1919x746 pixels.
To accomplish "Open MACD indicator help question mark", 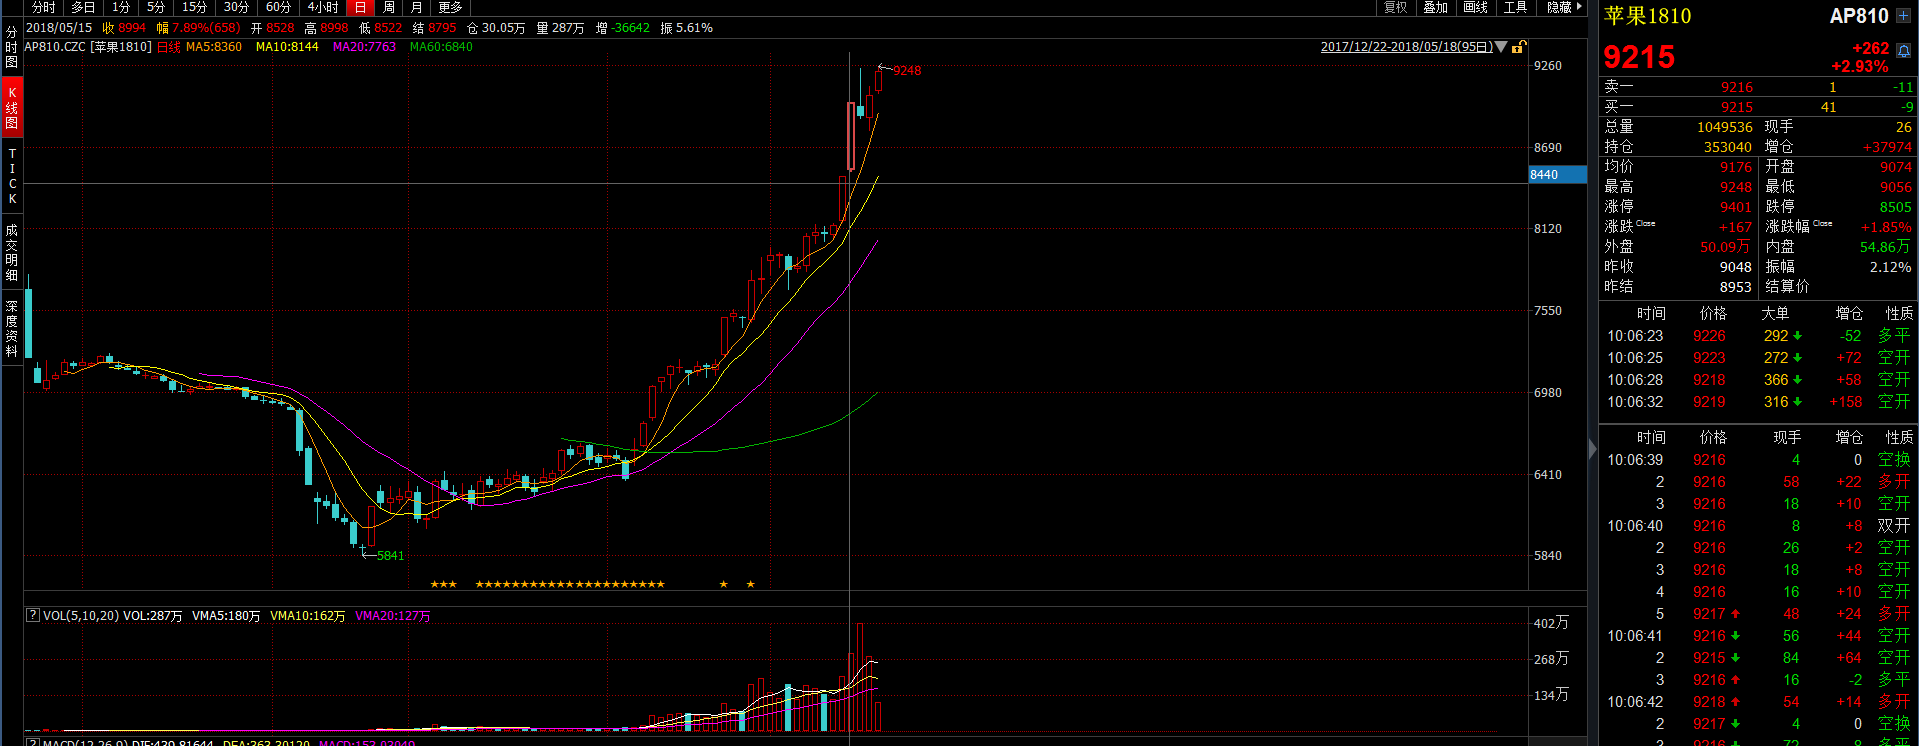I will tap(33, 742).
